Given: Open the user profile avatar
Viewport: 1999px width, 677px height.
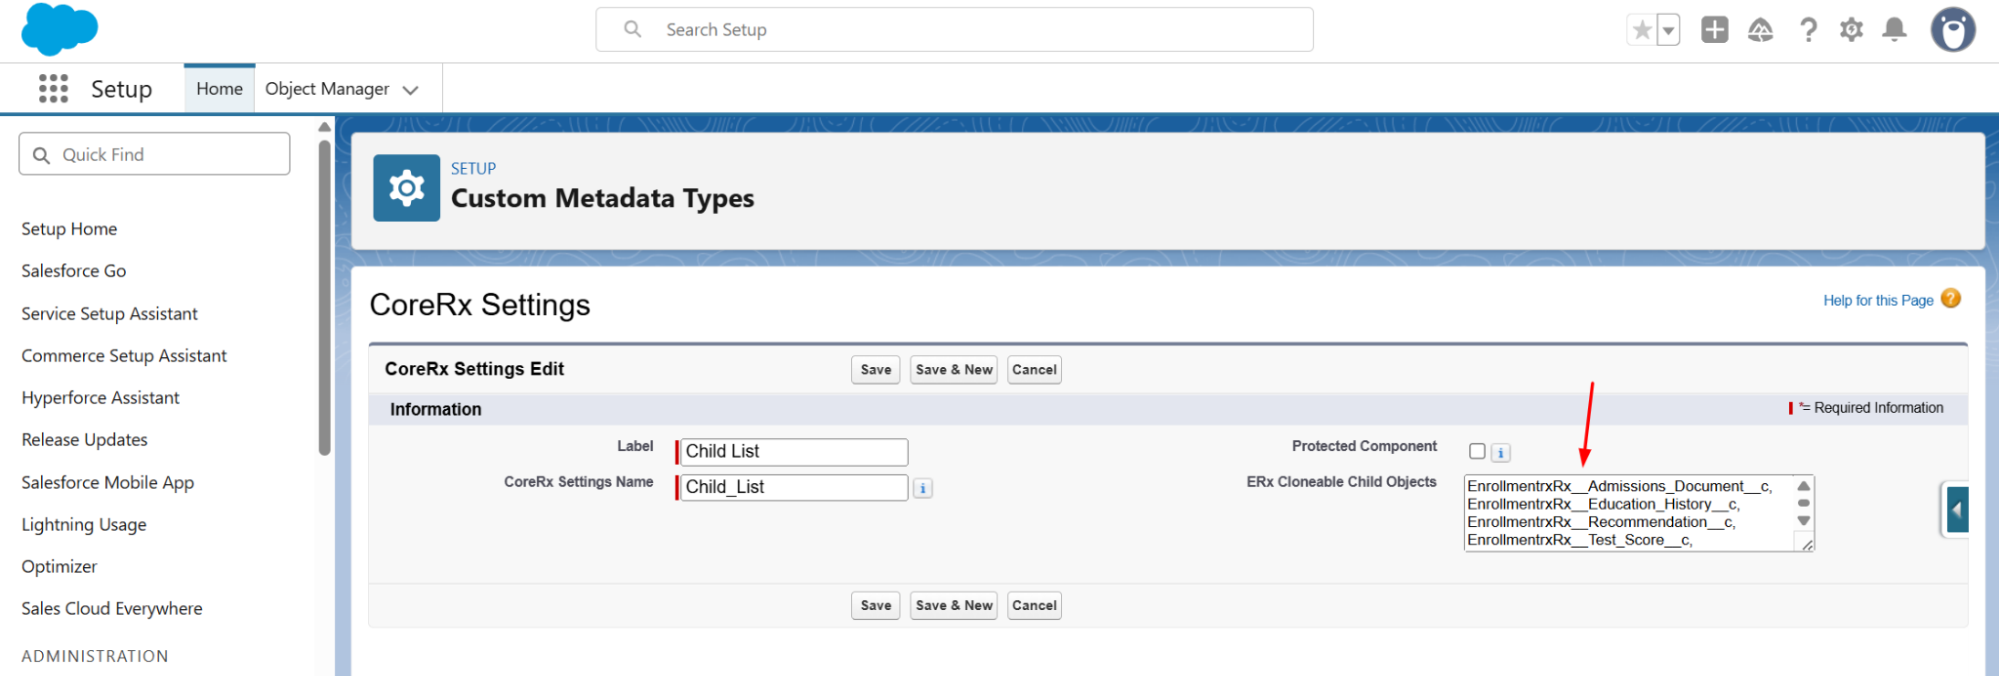Looking at the screenshot, I should click(x=1952, y=30).
